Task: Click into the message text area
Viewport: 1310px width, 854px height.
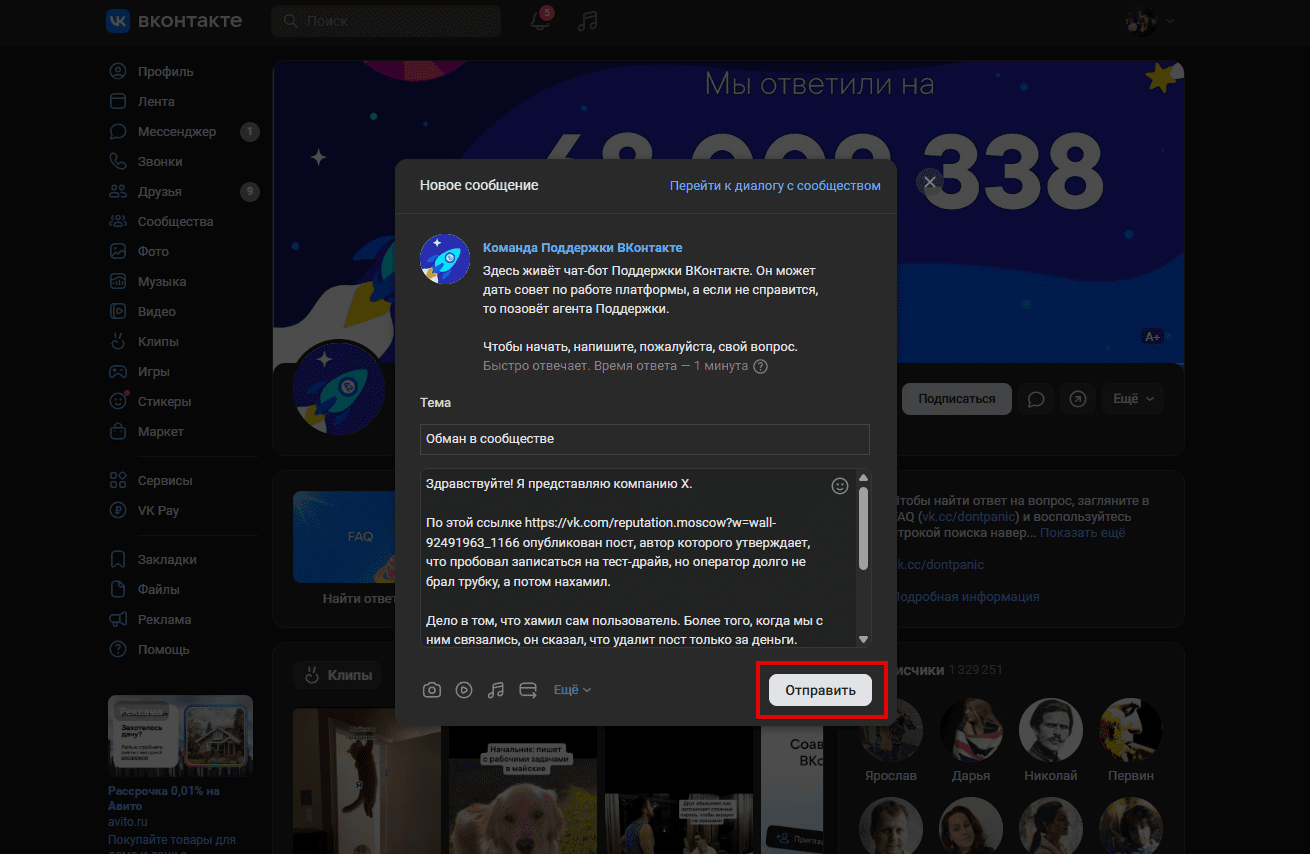Action: coord(638,558)
